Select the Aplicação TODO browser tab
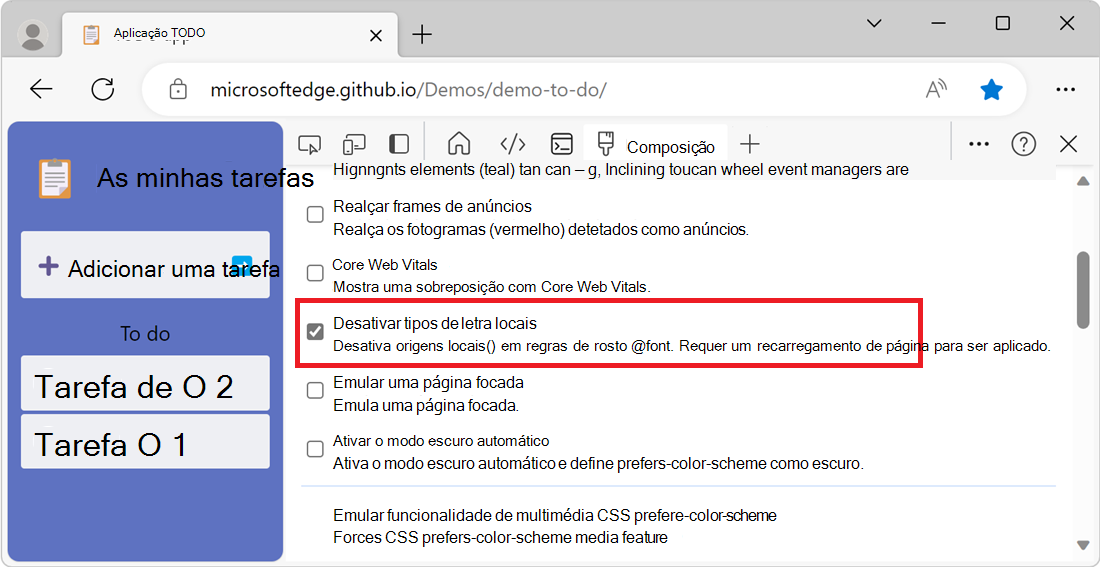Image resolution: width=1100 pixels, height=567 pixels. tap(232, 34)
